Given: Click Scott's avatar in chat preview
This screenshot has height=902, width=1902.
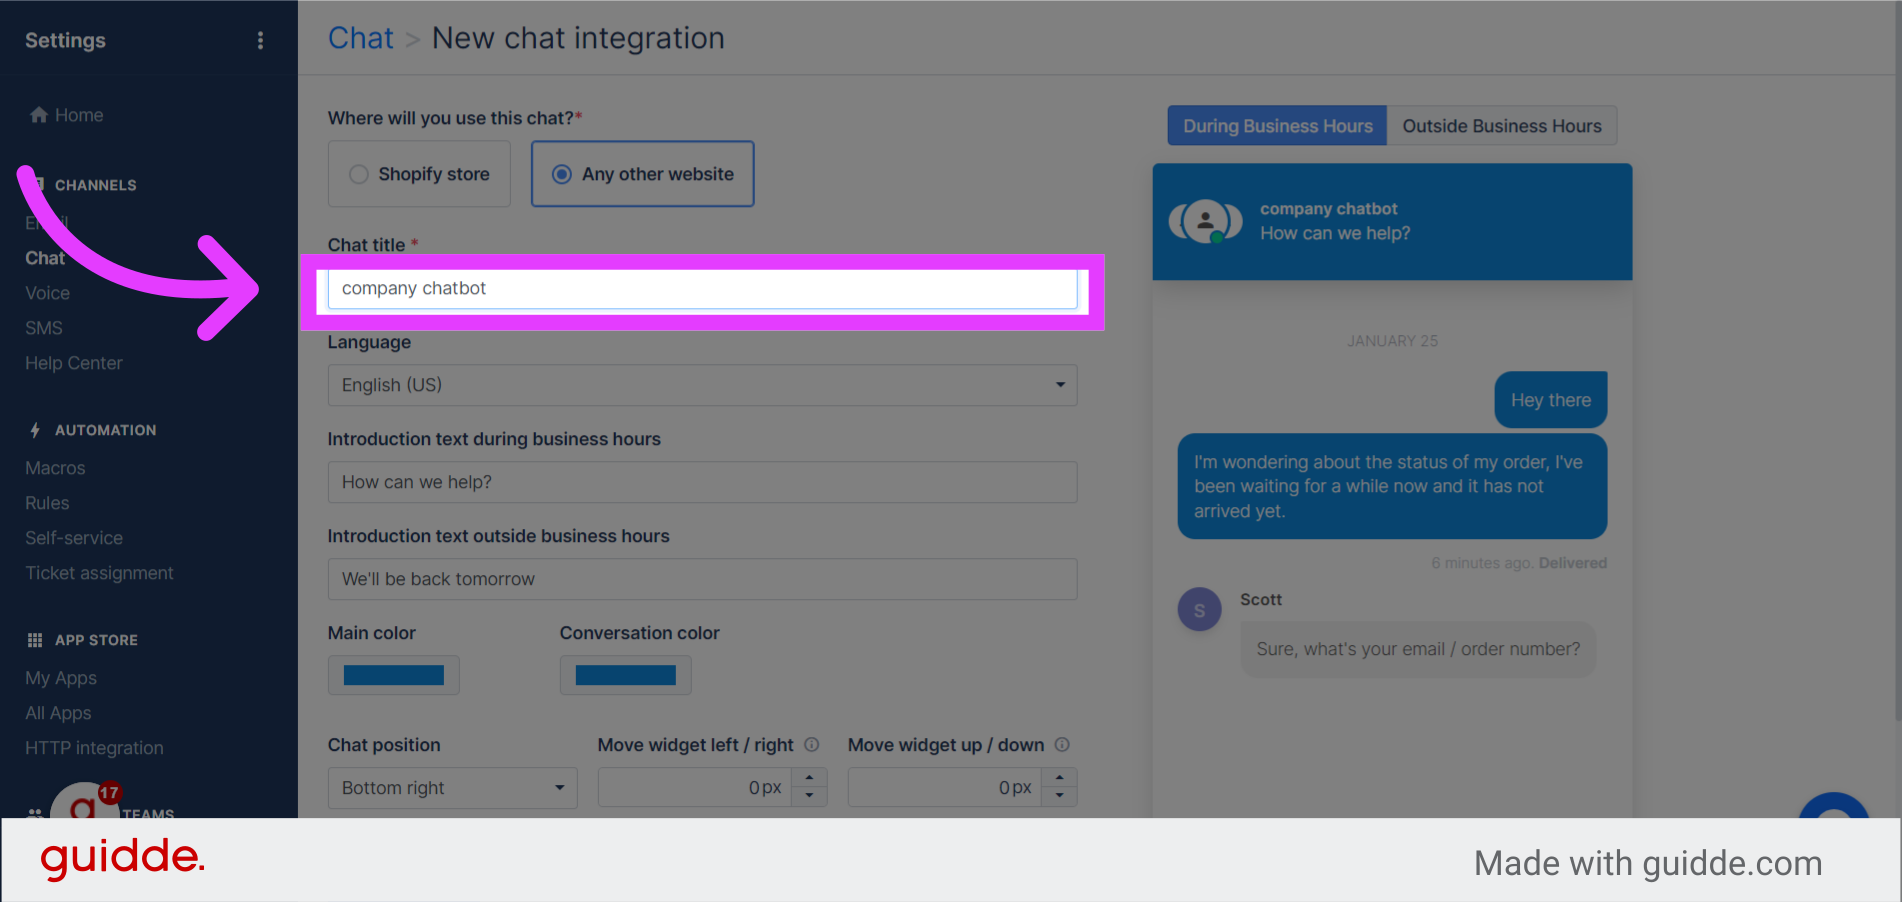Looking at the screenshot, I should coord(1199,609).
